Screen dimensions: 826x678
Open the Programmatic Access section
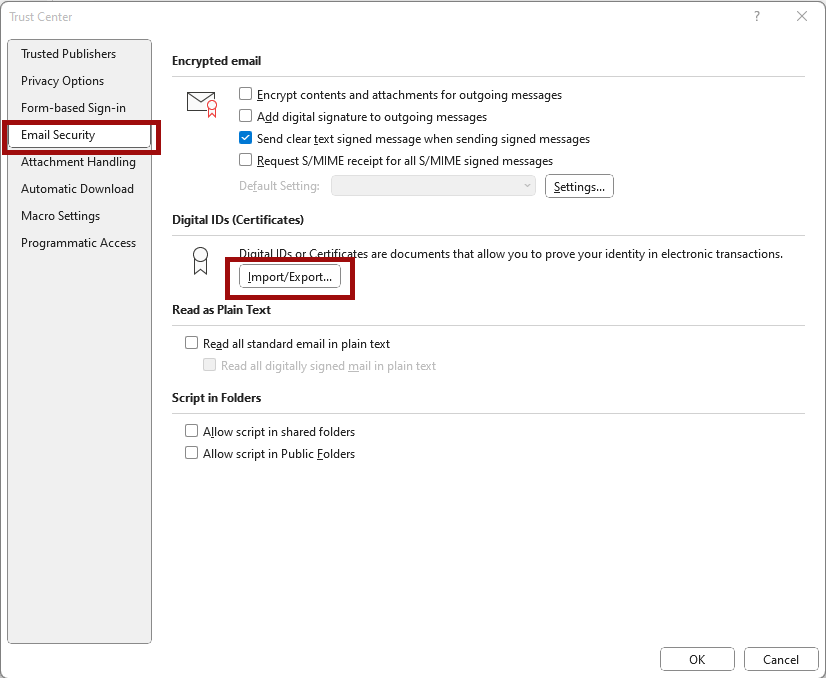[78, 243]
